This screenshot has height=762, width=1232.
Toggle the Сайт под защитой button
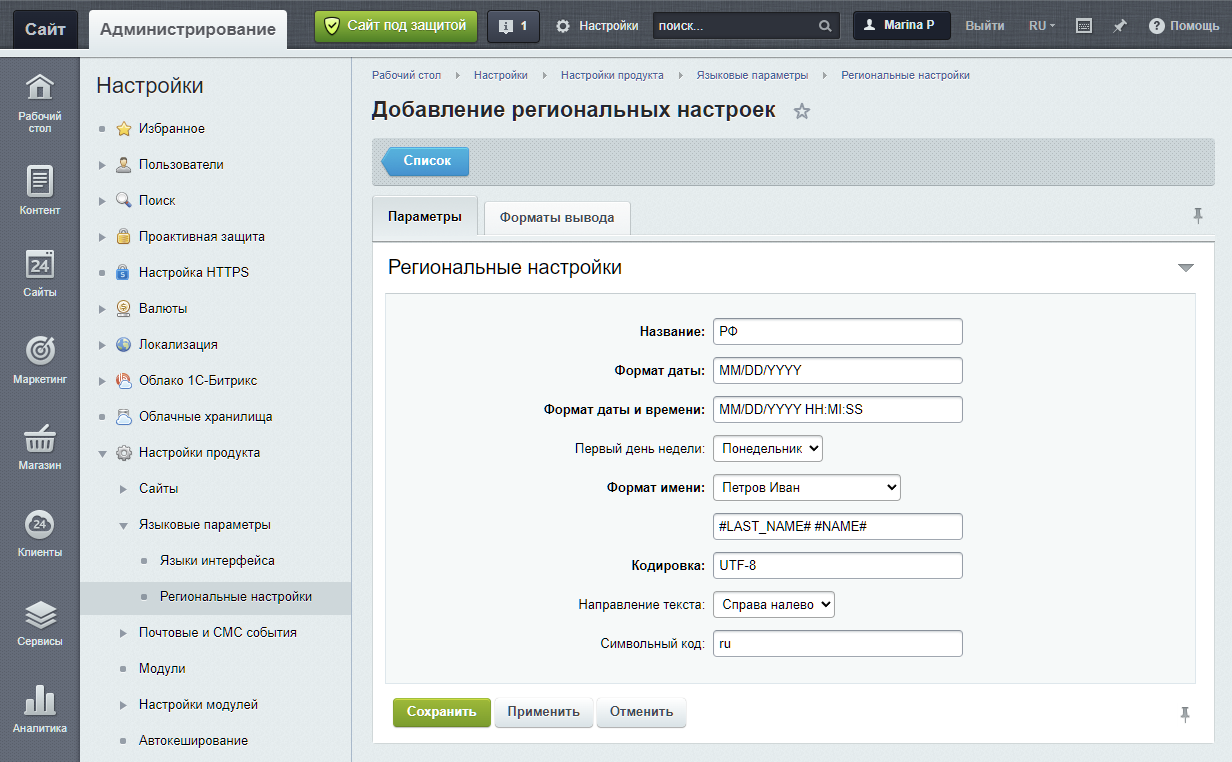[x=396, y=26]
